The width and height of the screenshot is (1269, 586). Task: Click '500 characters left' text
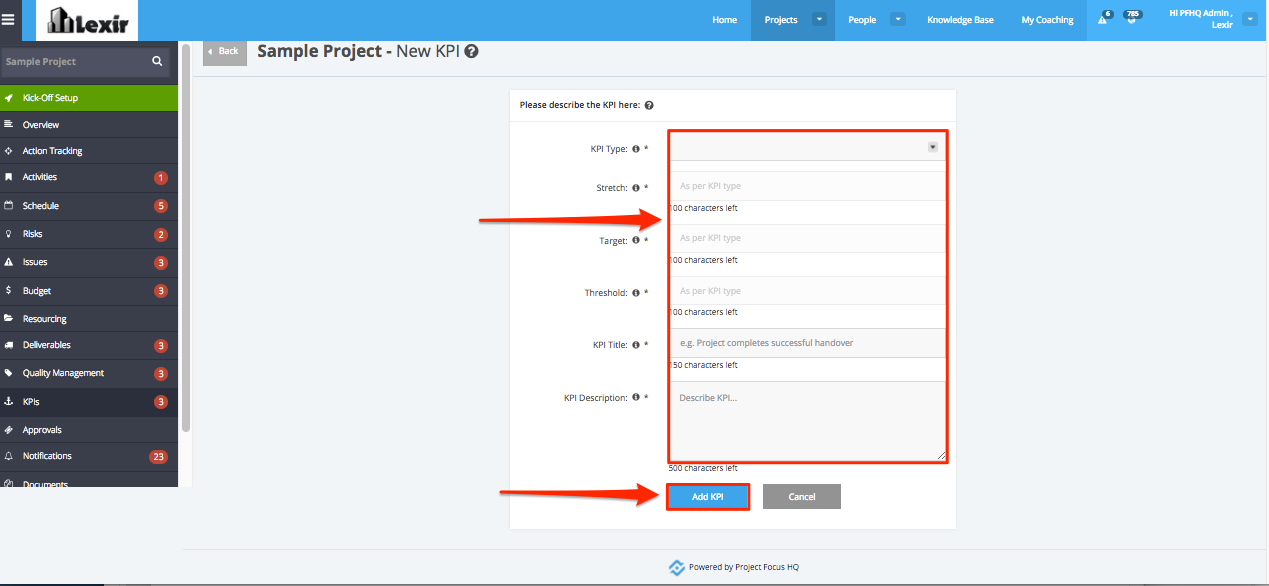click(703, 468)
